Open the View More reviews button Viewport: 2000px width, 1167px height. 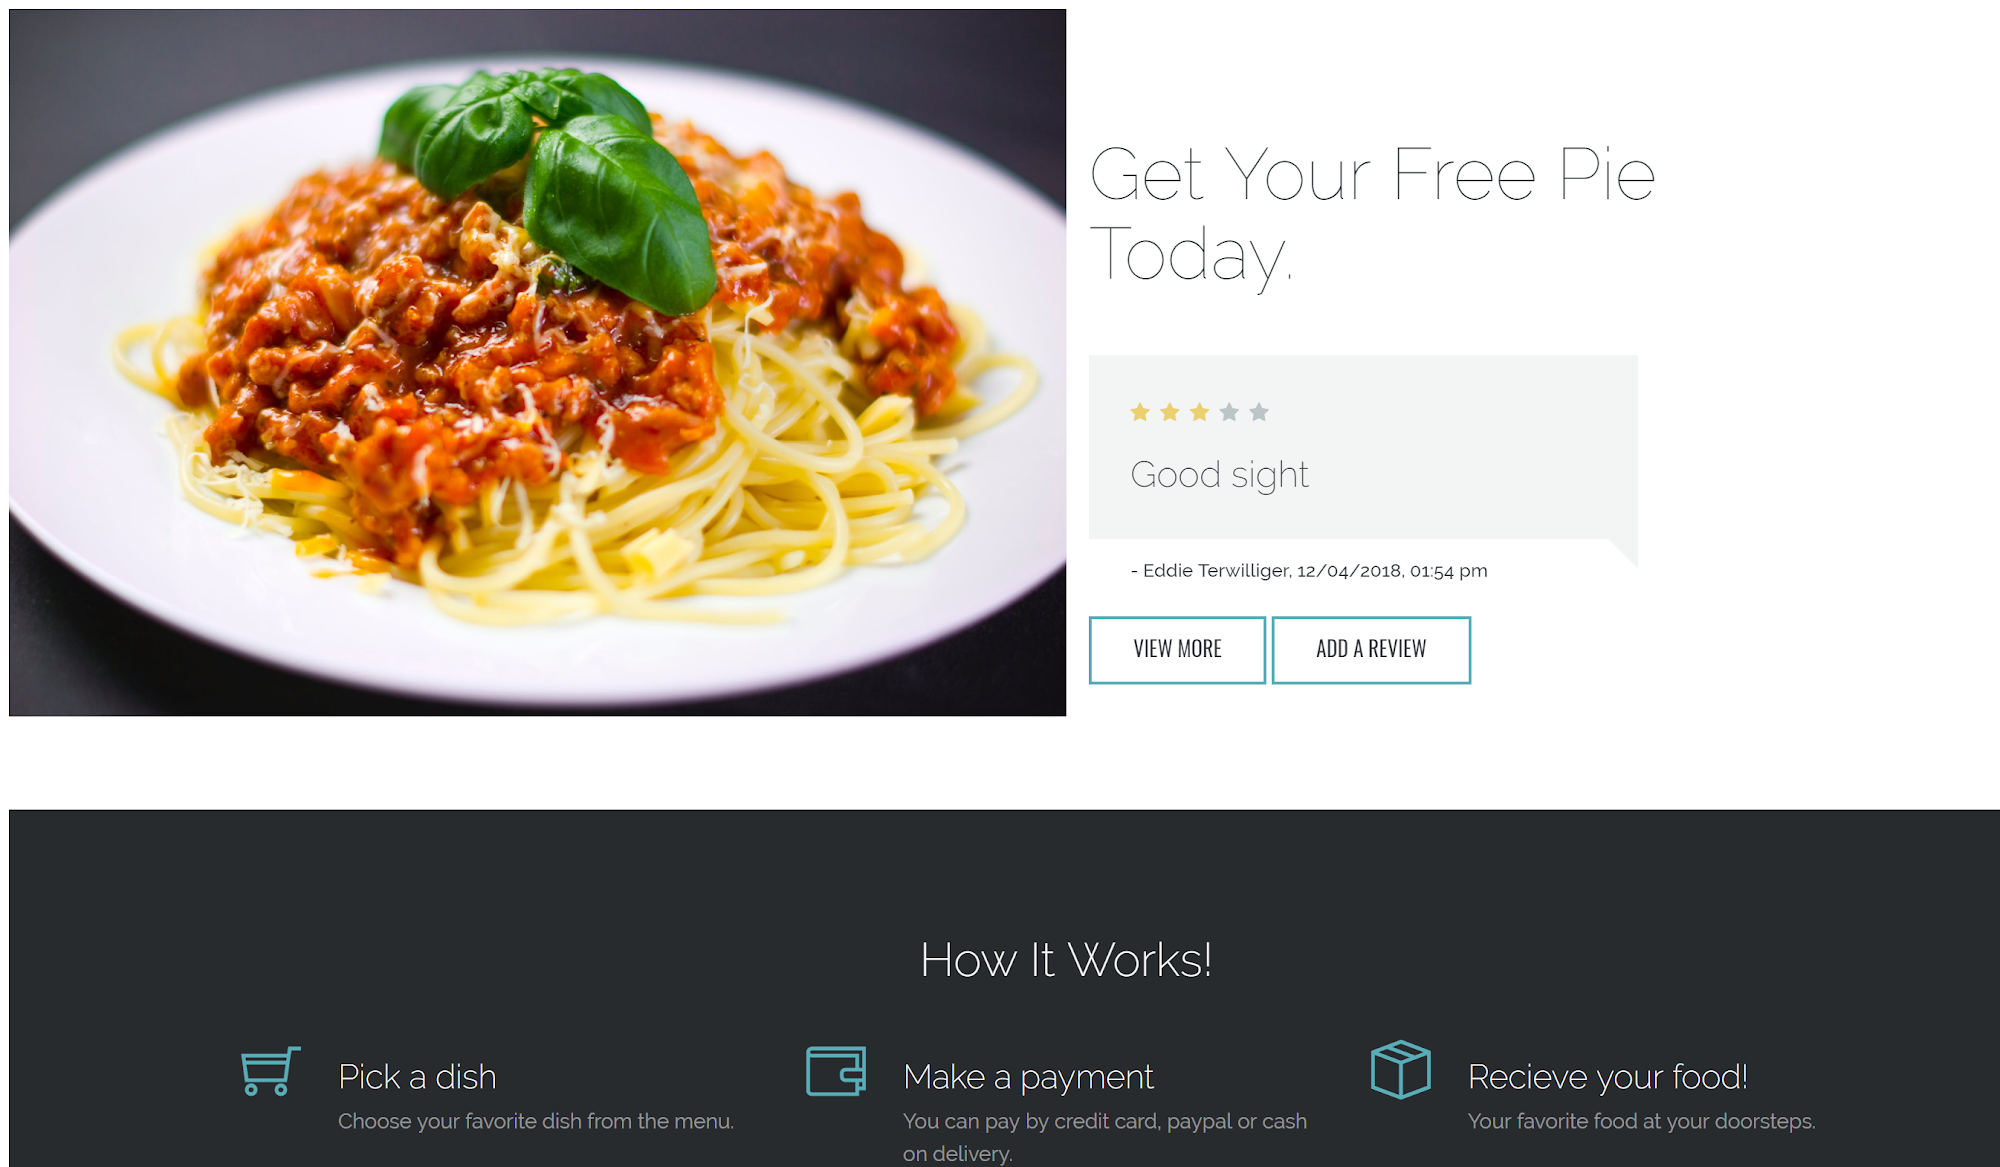pyautogui.click(x=1177, y=650)
